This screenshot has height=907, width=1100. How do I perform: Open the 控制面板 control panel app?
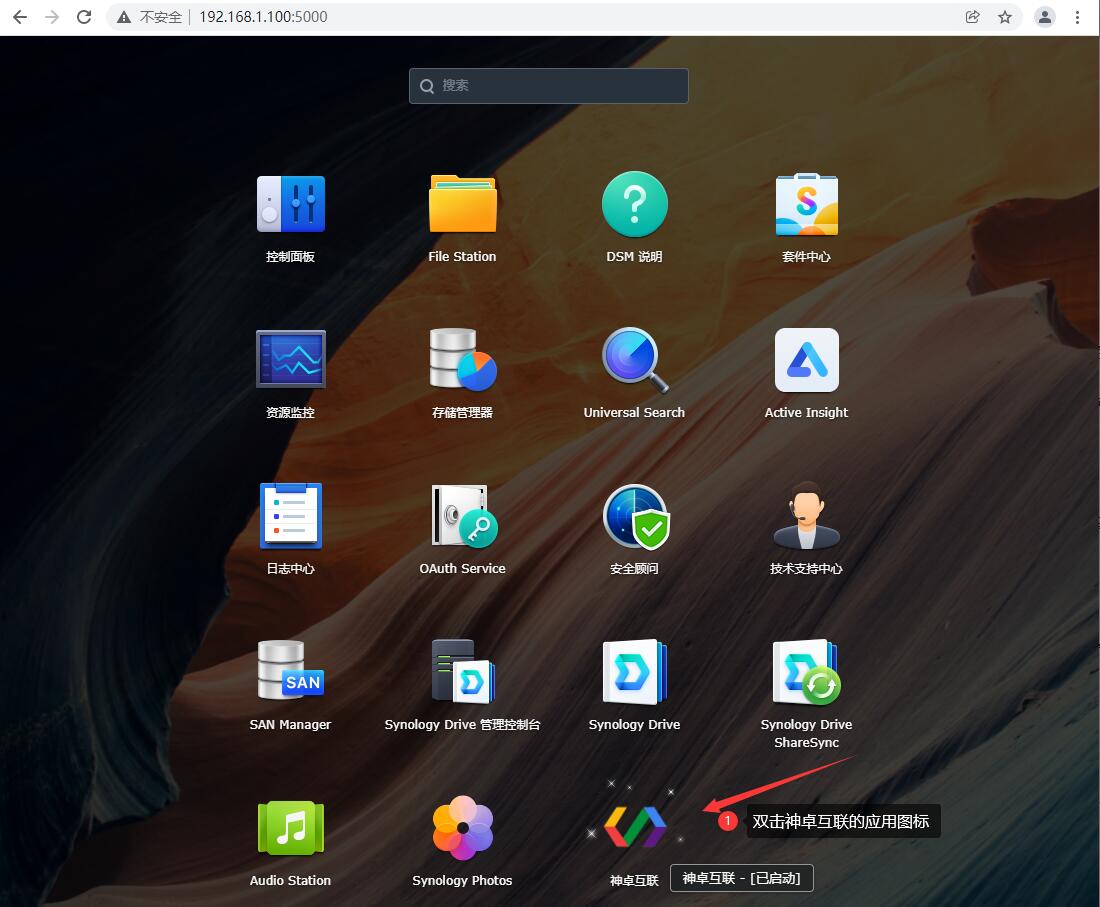coord(290,204)
